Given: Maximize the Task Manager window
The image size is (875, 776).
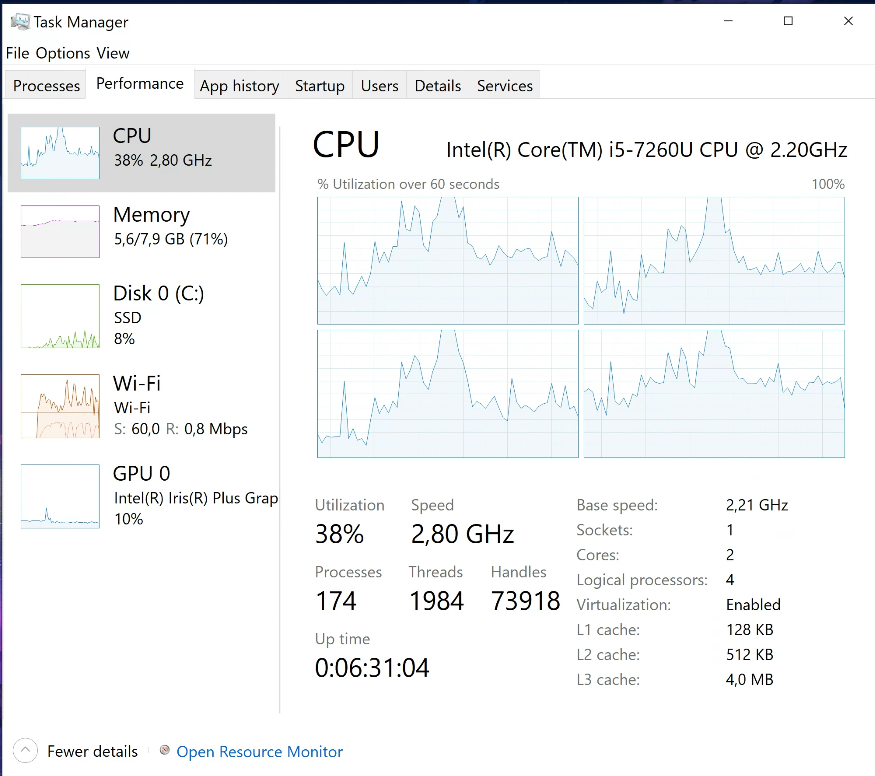Looking at the screenshot, I should coord(788,21).
